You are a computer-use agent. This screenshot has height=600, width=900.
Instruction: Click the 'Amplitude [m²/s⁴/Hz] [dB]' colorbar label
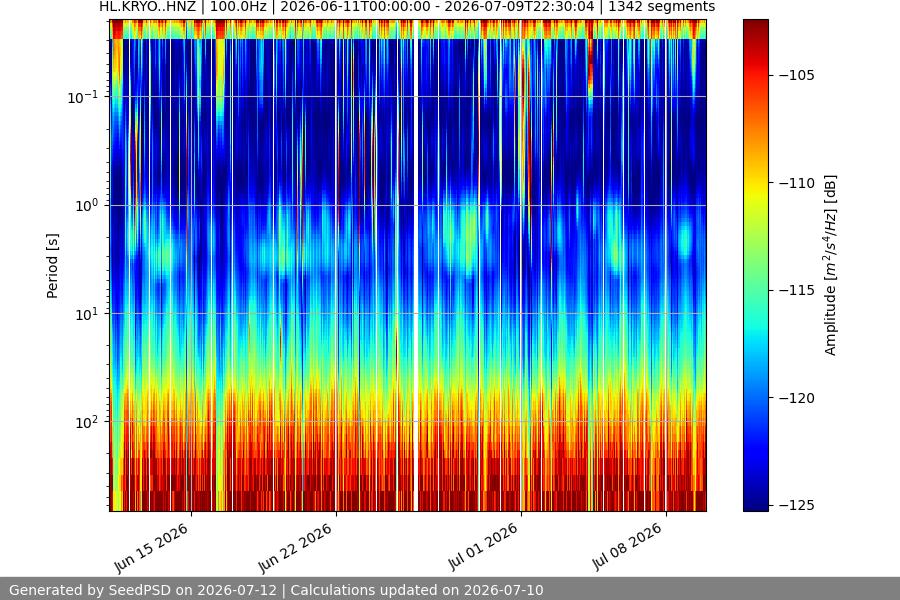pyautogui.click(x=831, y=265)
